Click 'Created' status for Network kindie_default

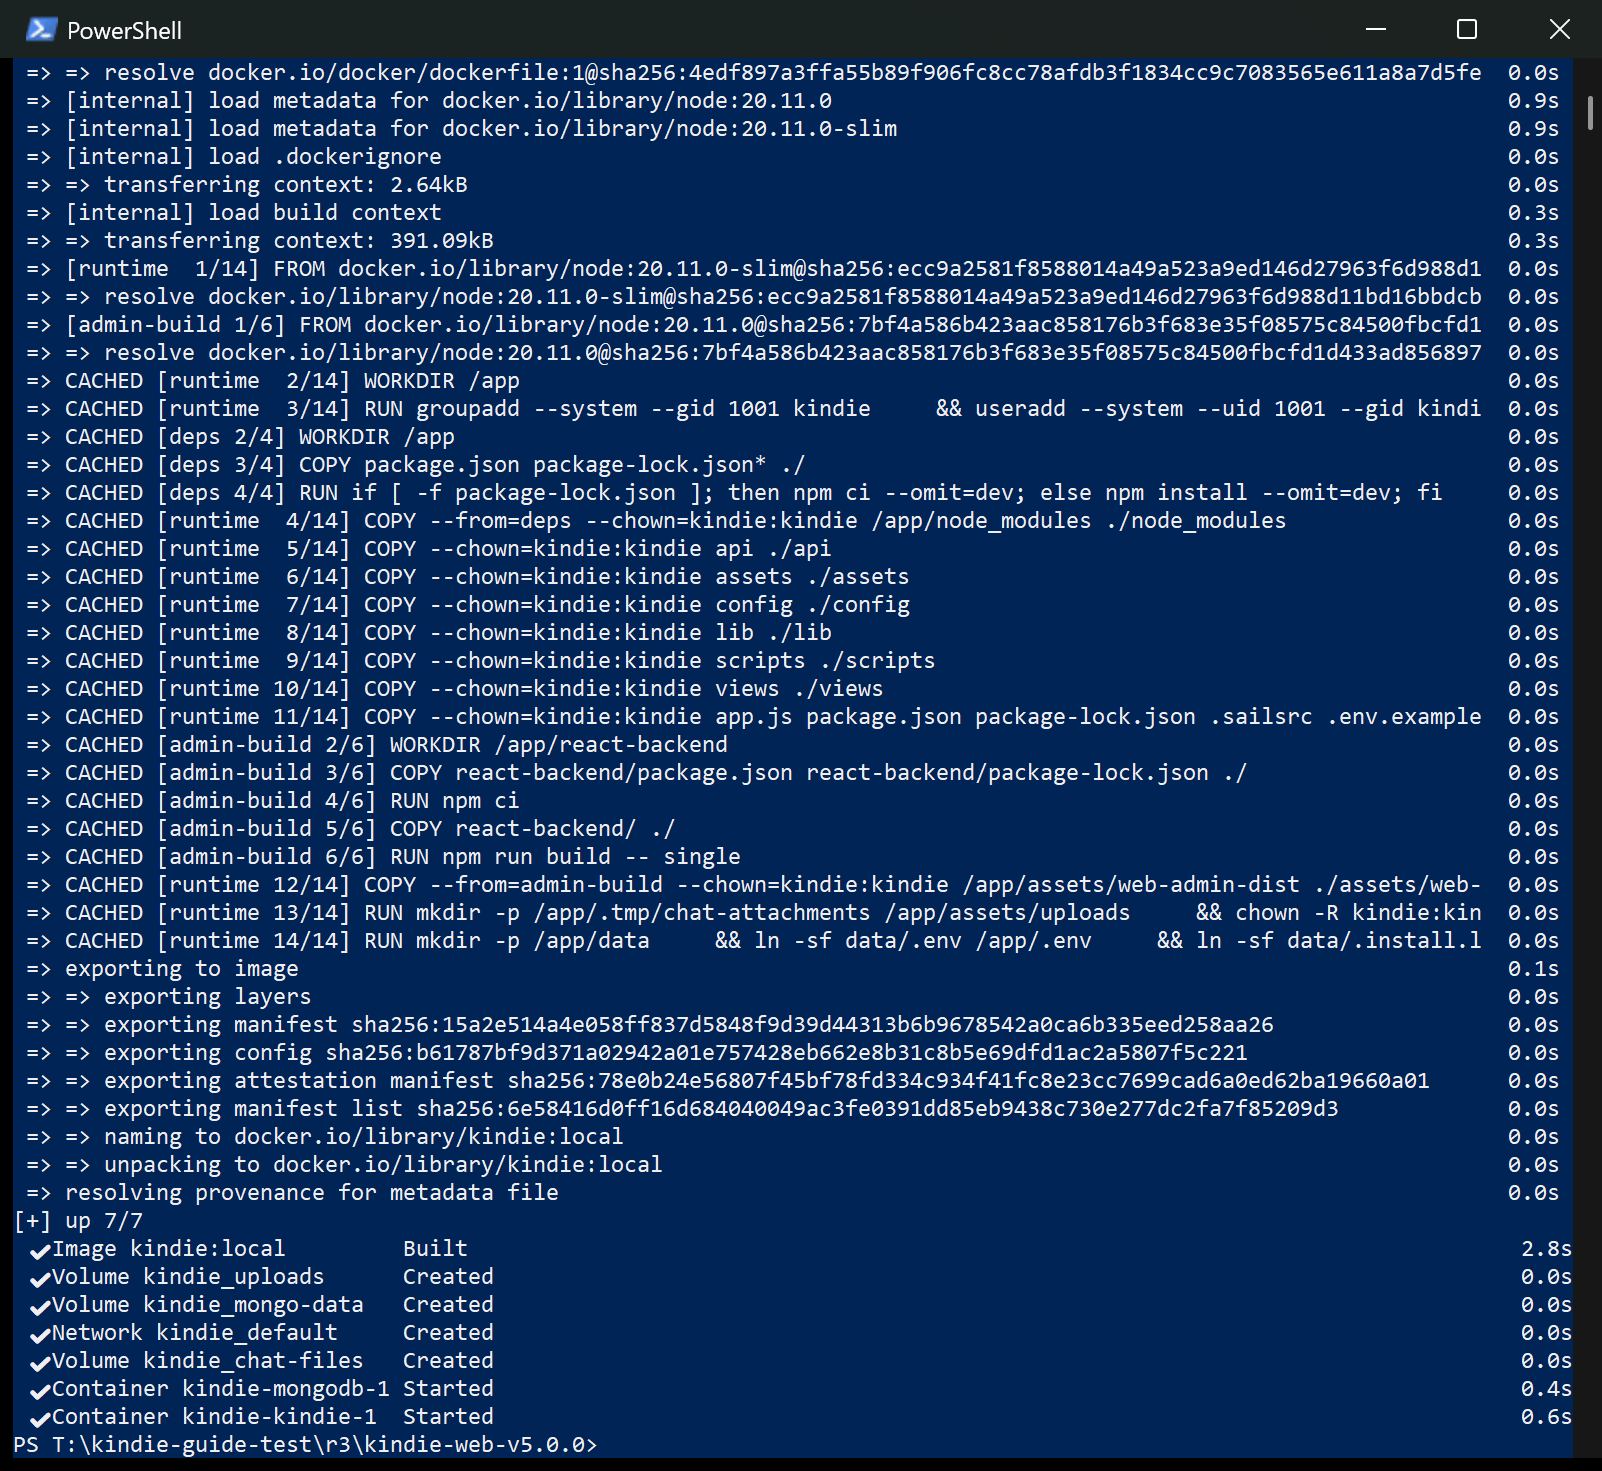(x=448, y=1333)
